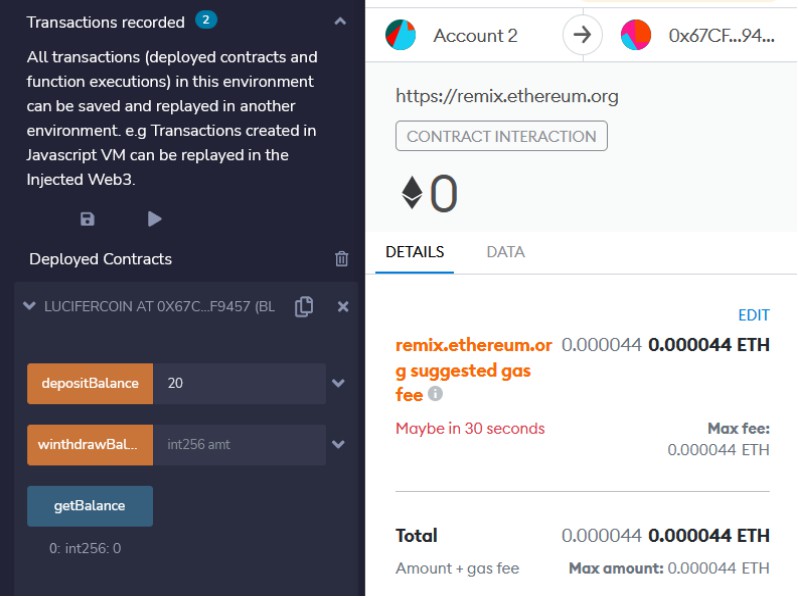Viewport: 798px width, 598px height.
Task: Focus the int256 amt input field
Action: tap(239, 444)
